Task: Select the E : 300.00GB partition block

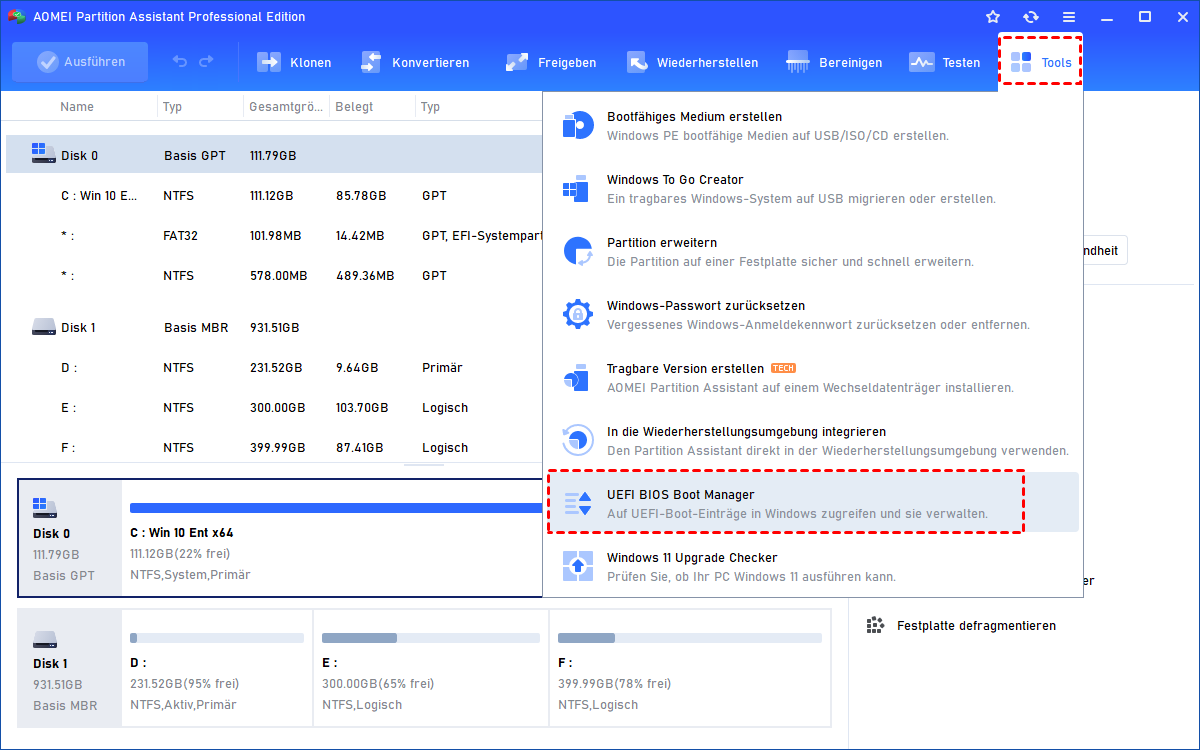Action: point(431,667)
